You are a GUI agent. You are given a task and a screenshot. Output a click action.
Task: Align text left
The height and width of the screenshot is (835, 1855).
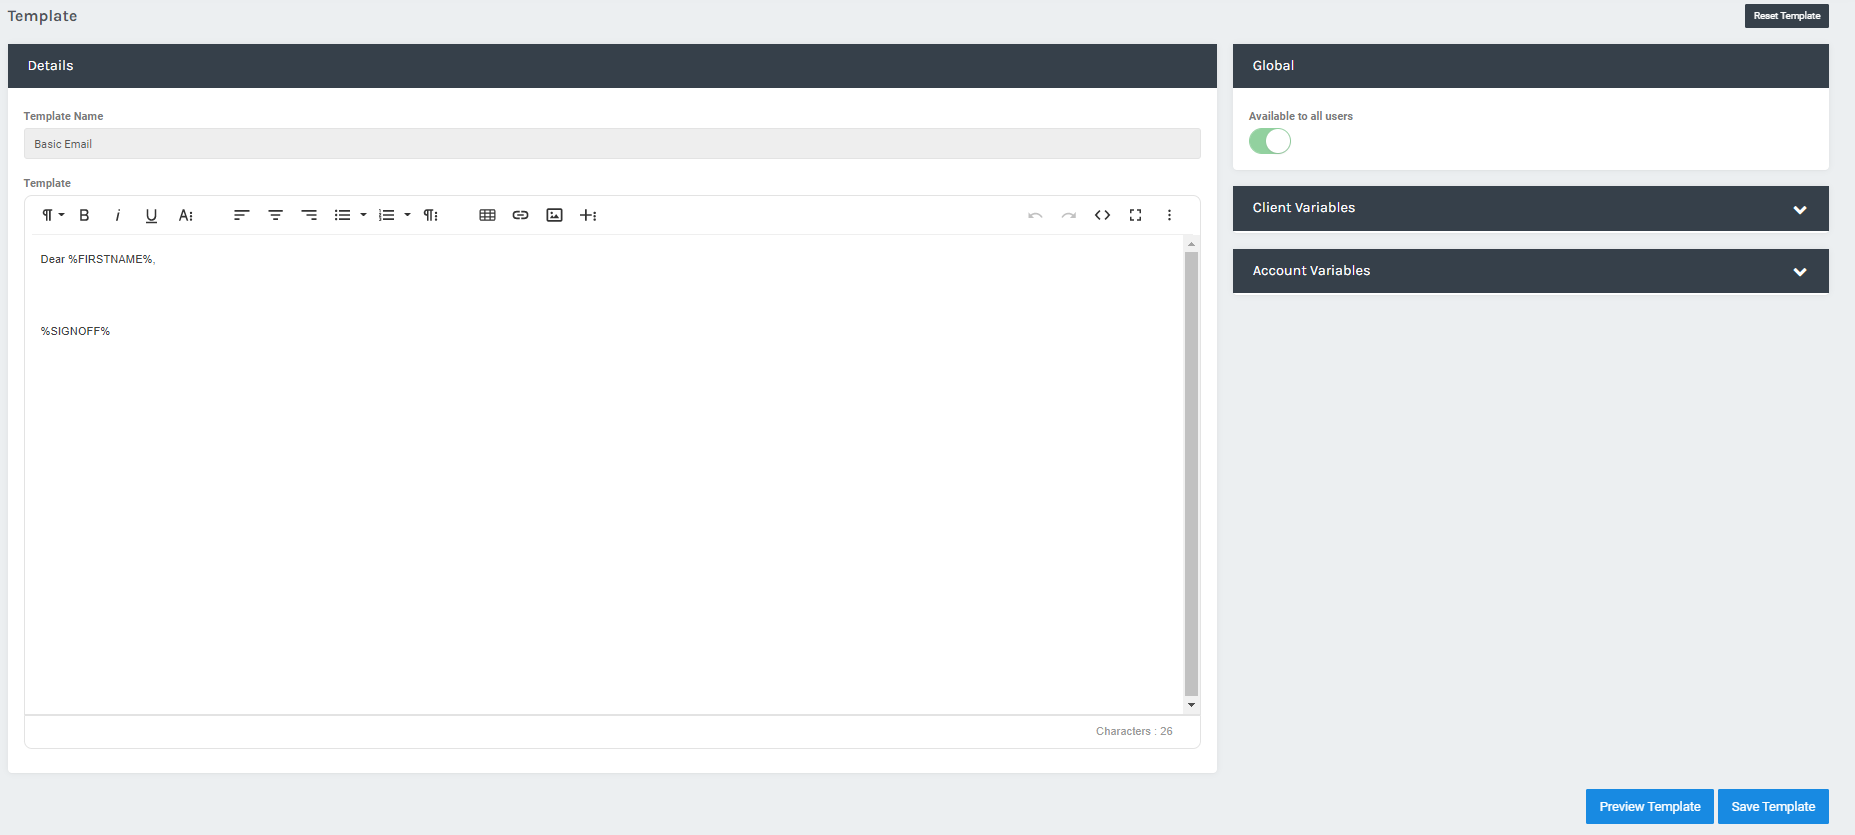(x=241, y=215)
